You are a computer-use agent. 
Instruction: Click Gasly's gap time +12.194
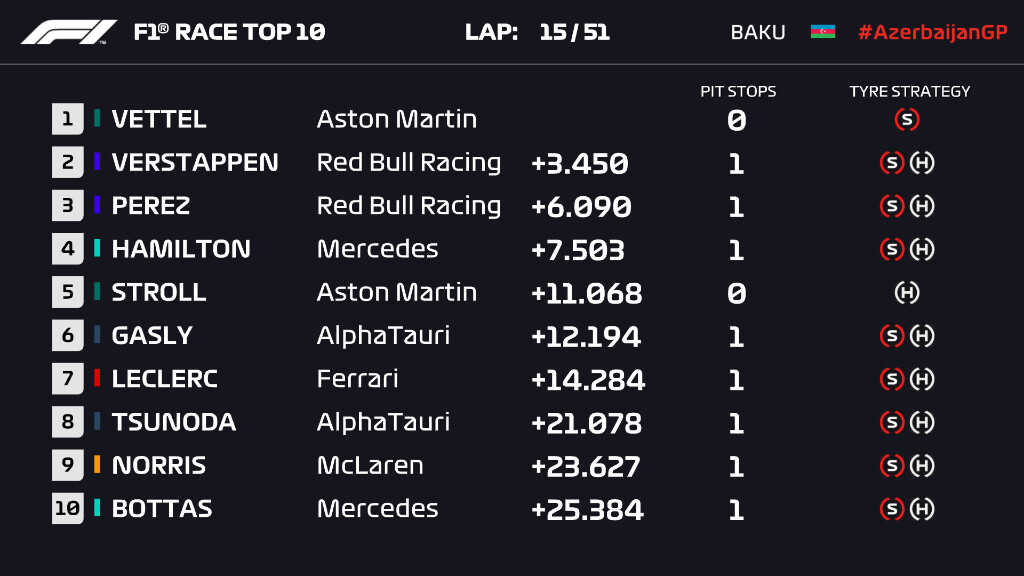585,337
